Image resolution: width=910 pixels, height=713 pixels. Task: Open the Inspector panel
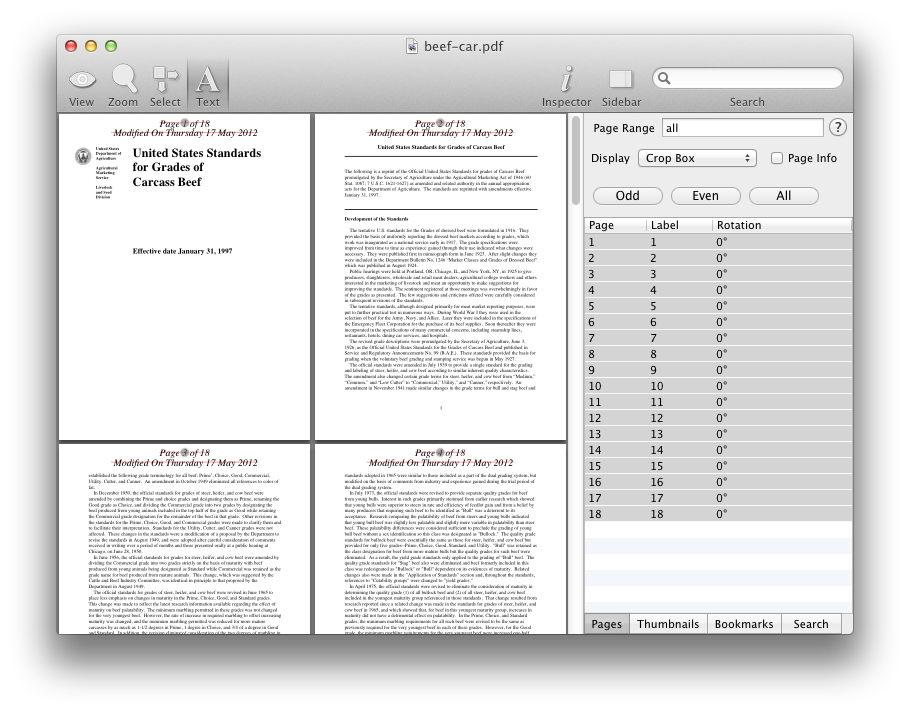pyautogui.click(x=566, y=86)
